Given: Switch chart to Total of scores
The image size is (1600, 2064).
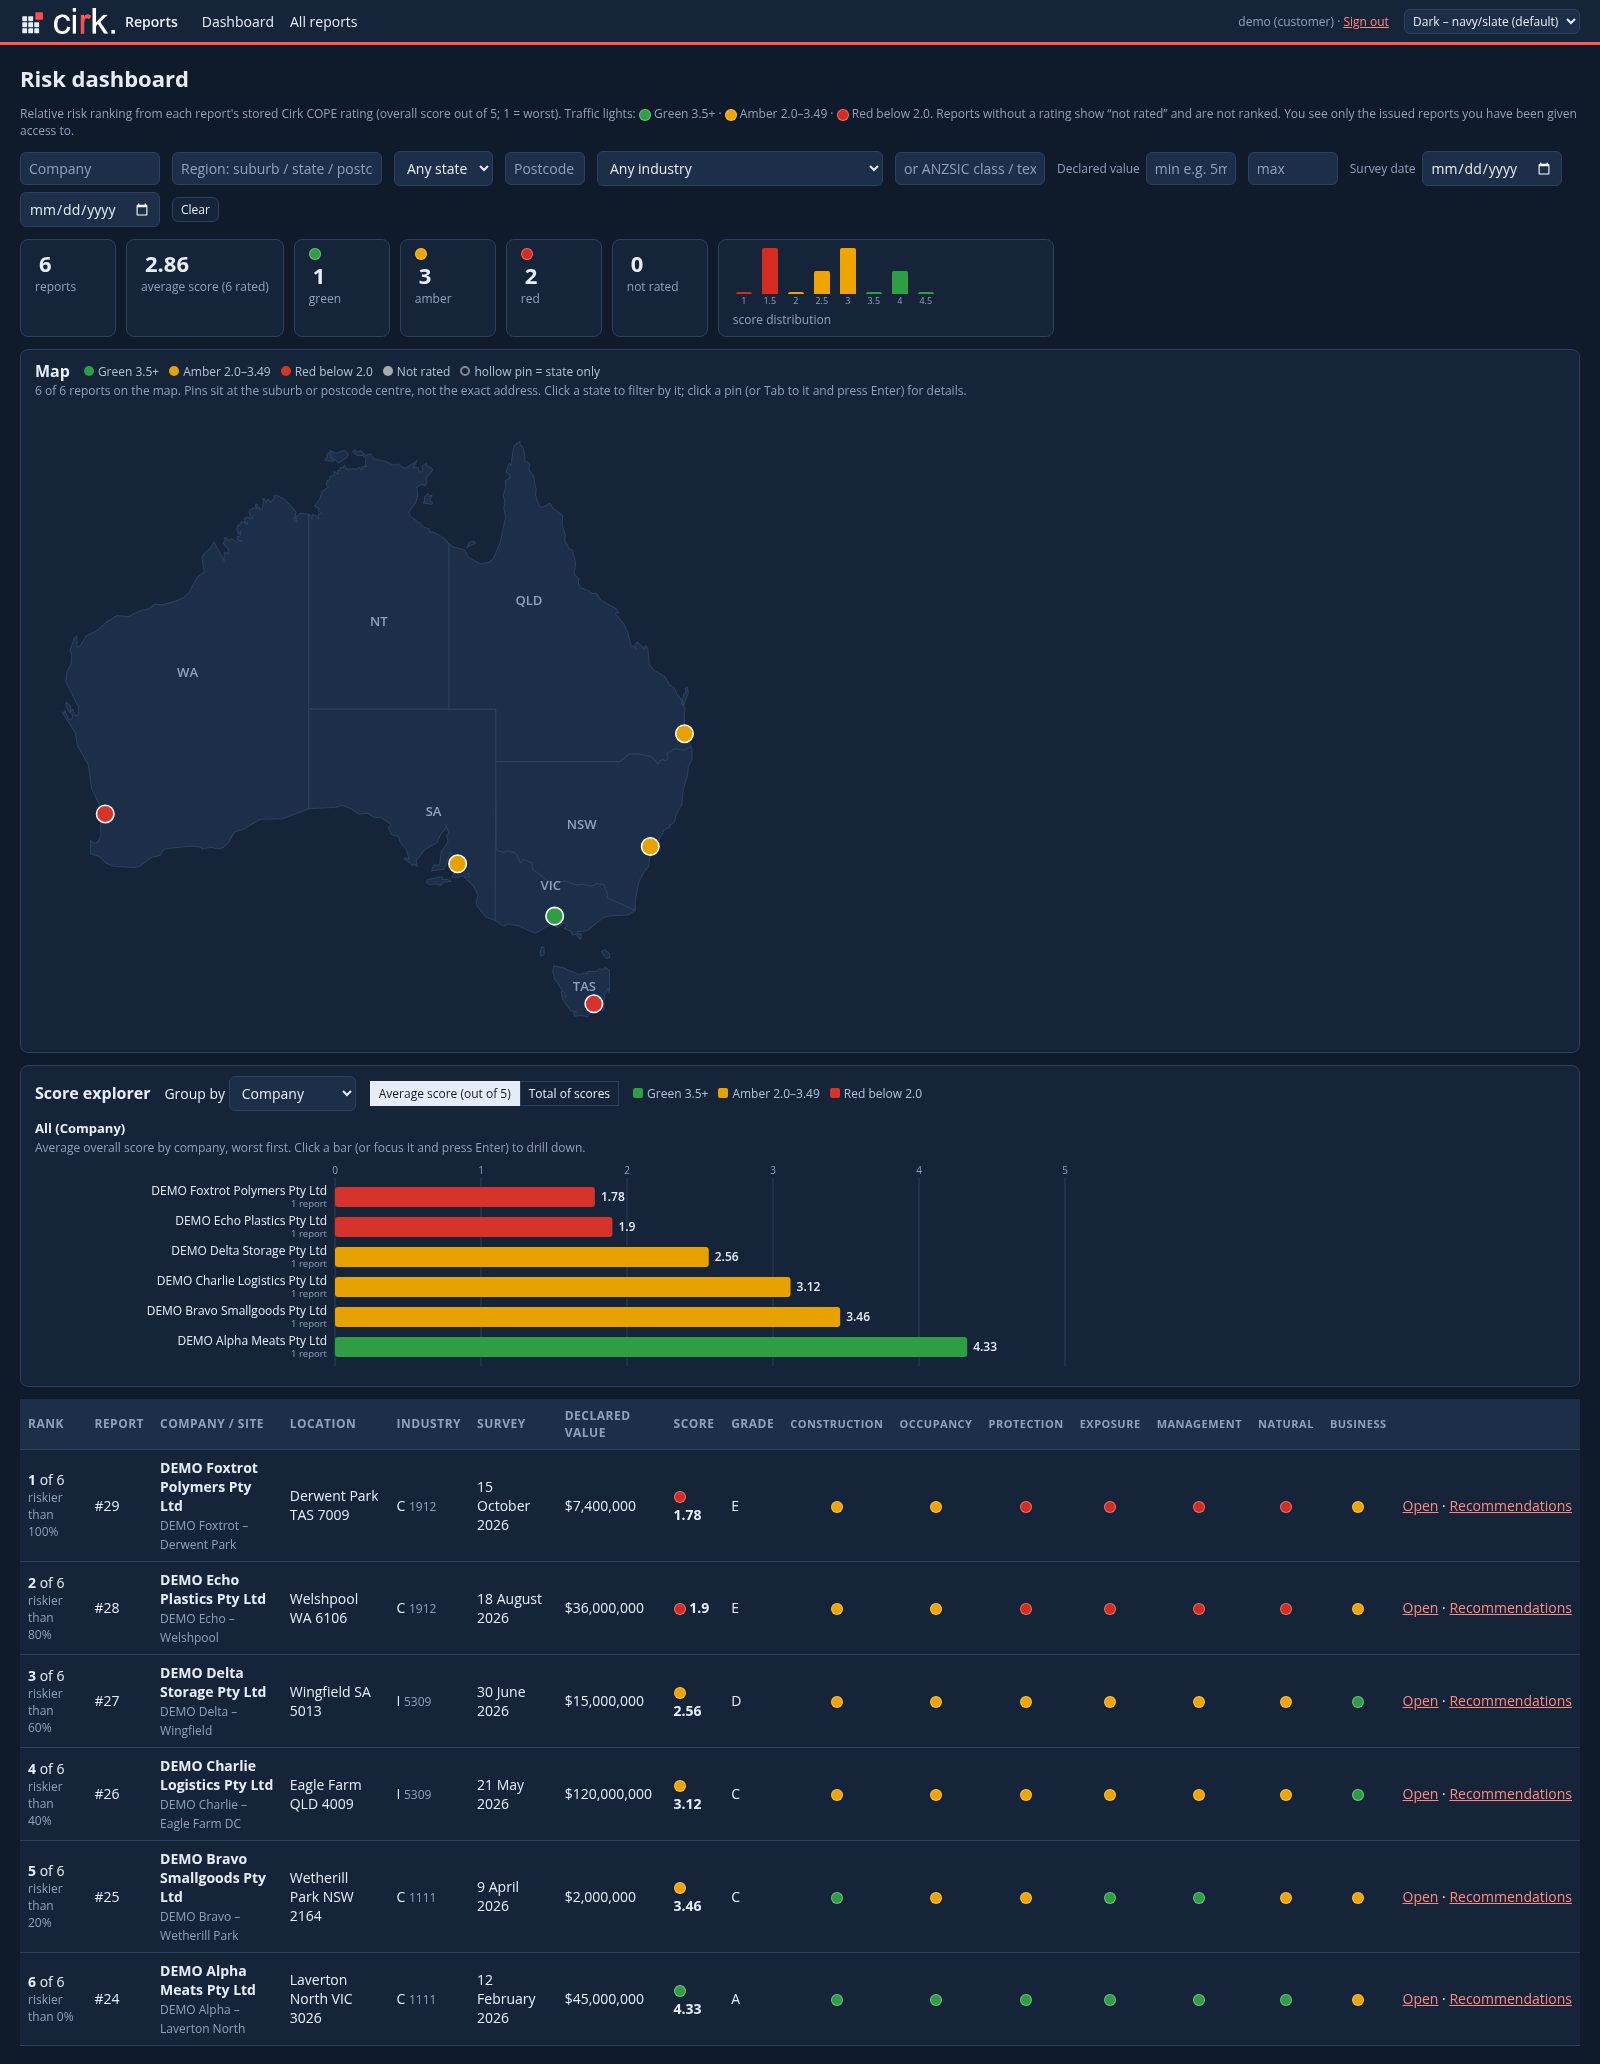Looking at the screenshot, I should (569, 1094).
